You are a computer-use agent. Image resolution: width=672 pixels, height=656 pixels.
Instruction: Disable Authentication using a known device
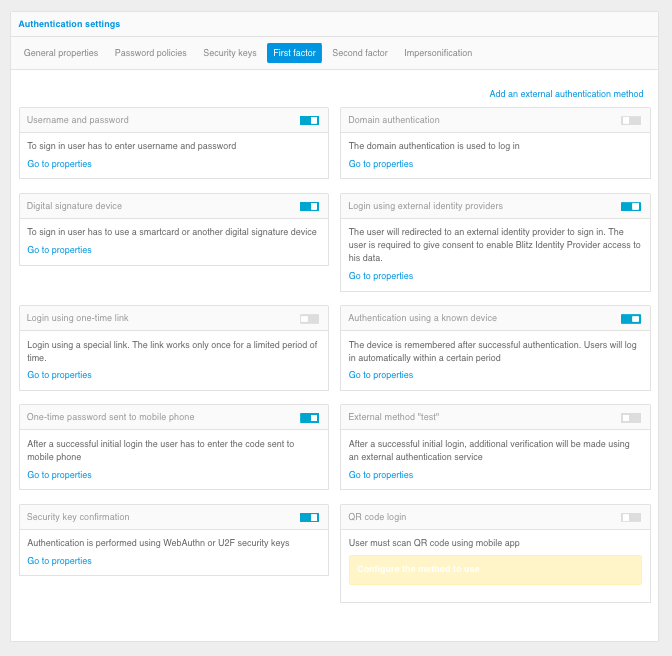pyautogui.click(x=630, y=319)
